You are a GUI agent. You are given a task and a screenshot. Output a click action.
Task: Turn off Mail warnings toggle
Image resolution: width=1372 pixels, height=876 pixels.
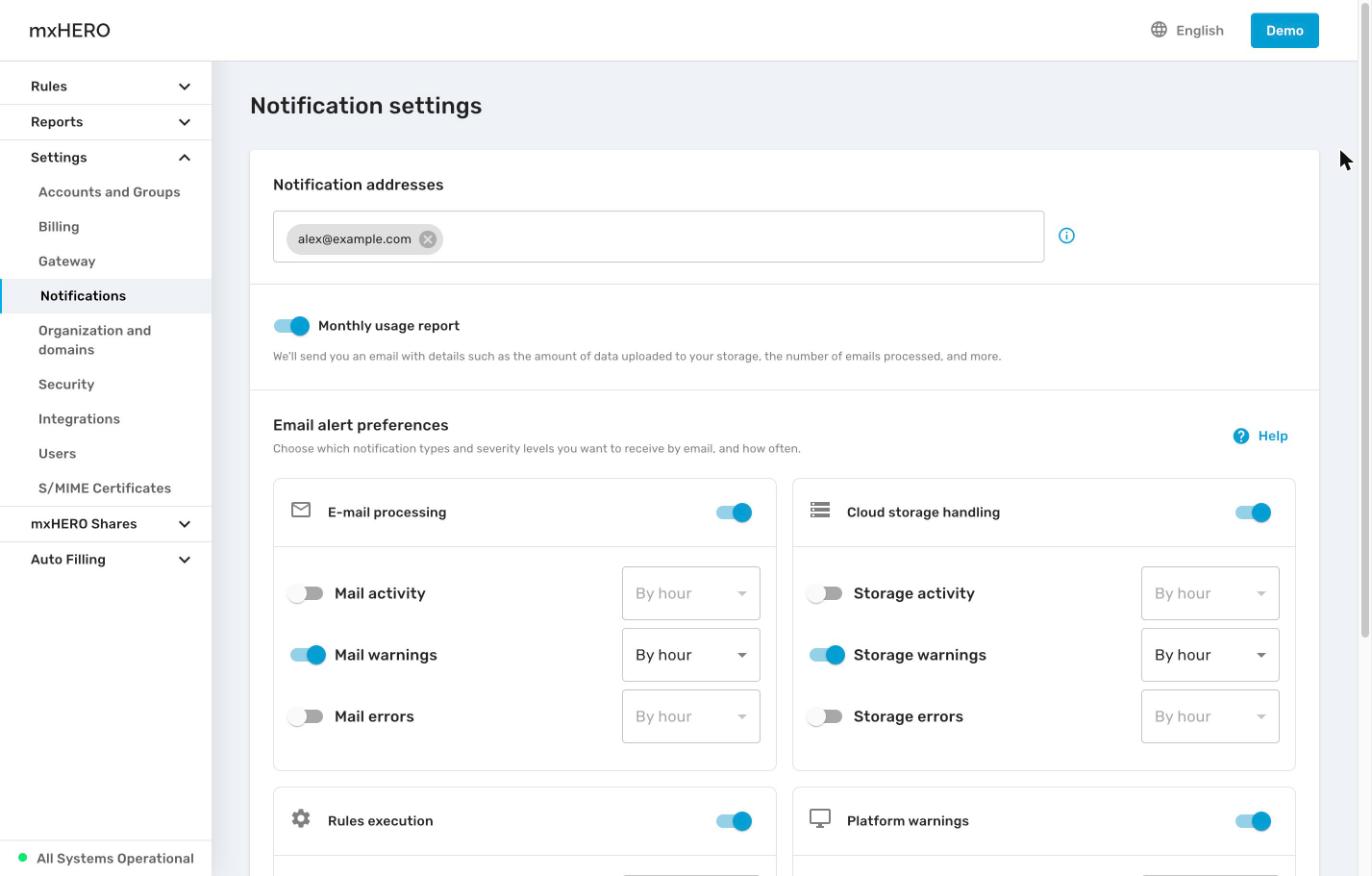click(308, 655)
